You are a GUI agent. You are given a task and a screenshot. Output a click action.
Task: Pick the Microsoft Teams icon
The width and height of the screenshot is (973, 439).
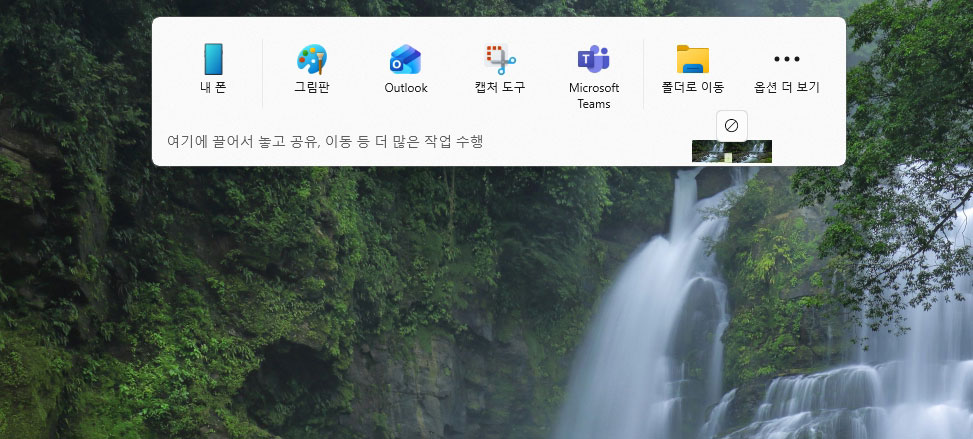[594, 60]
